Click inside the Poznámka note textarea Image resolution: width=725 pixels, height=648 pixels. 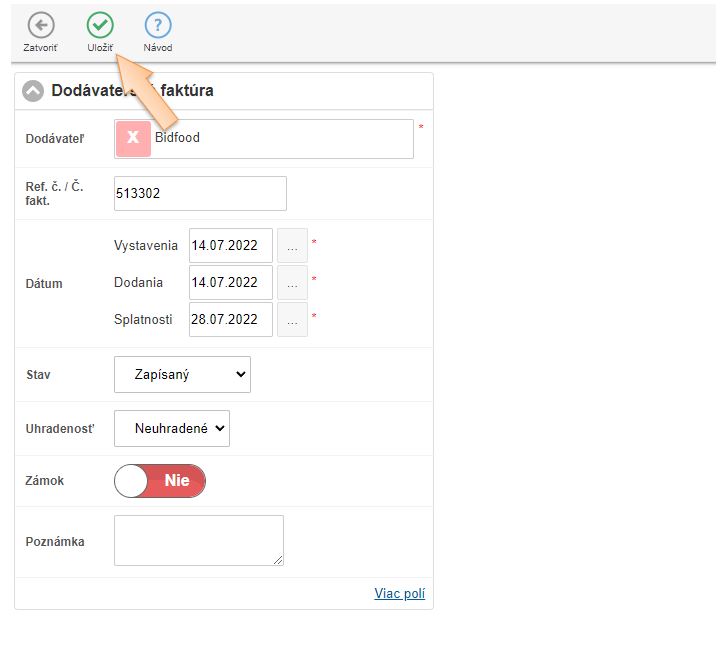pos(198,540)
